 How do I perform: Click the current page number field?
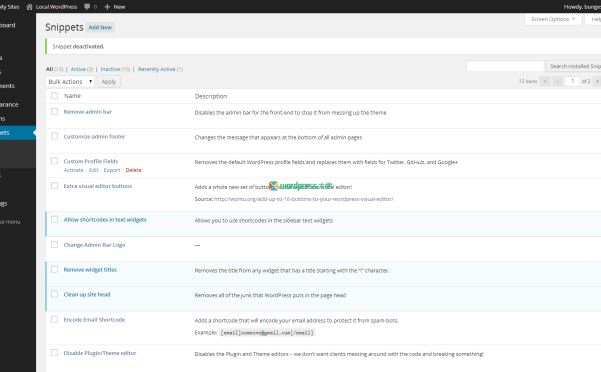pos(572,81)
